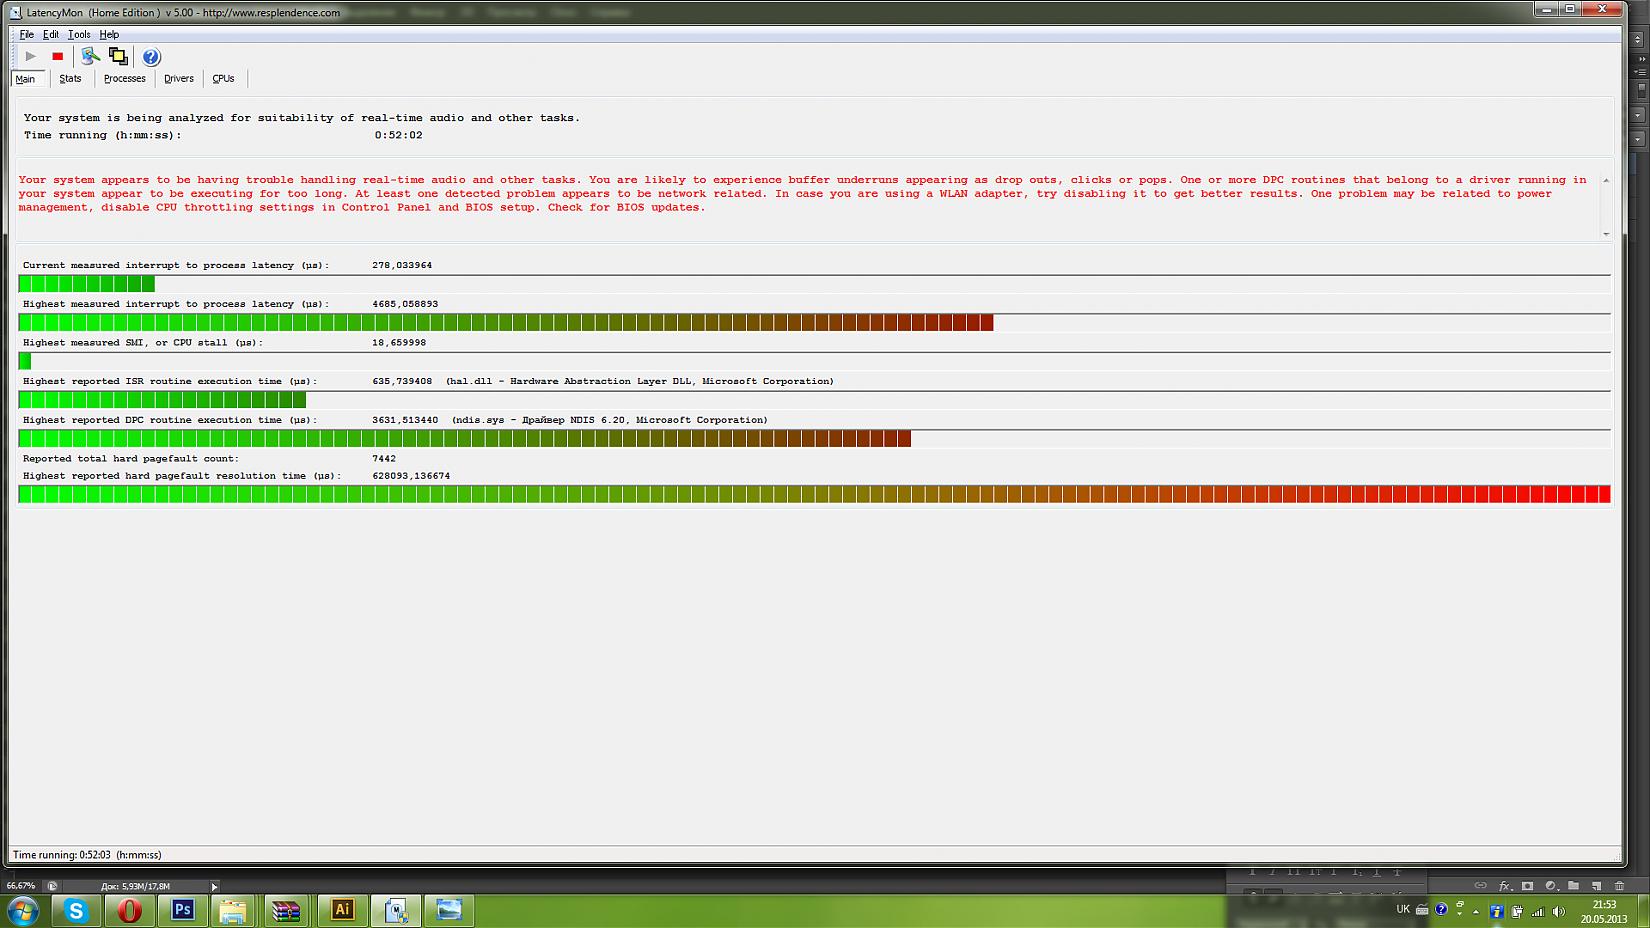Open the File menu
This screenshot has width=1650, height=928.
pyautogui.click(x=27, y=34)
